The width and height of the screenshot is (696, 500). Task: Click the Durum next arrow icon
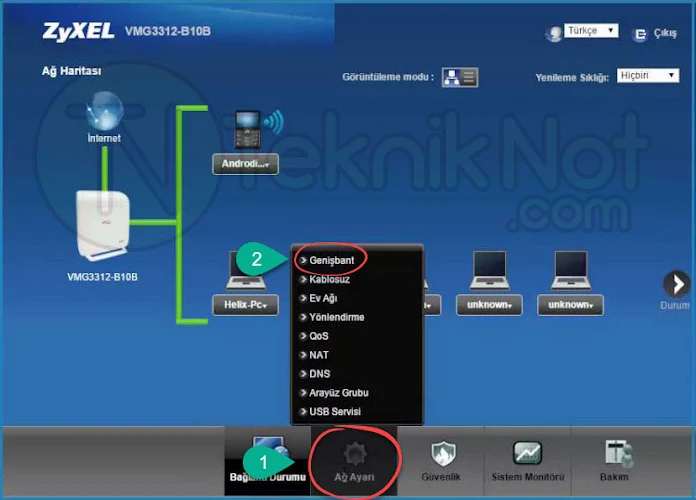tap(676, 284)
